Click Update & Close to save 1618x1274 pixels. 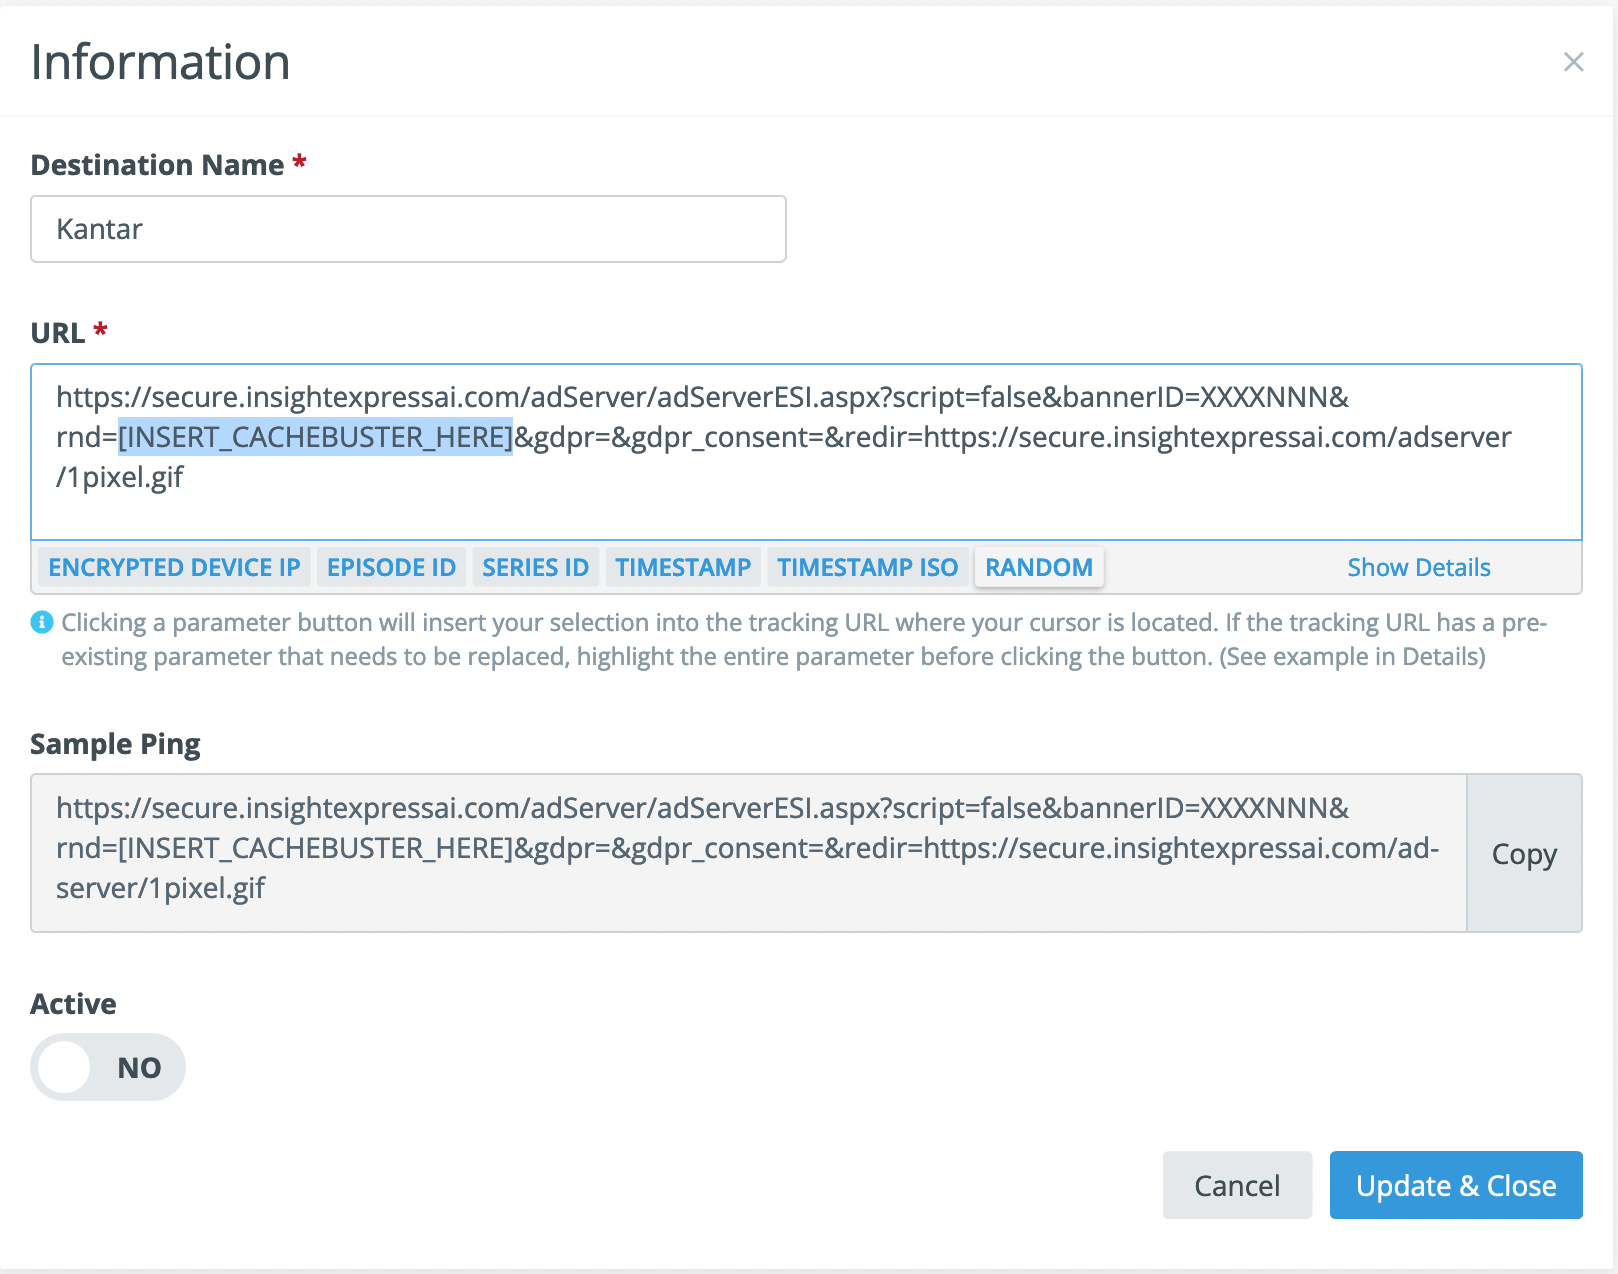pyautogui.click(x=1455, y=1185)
